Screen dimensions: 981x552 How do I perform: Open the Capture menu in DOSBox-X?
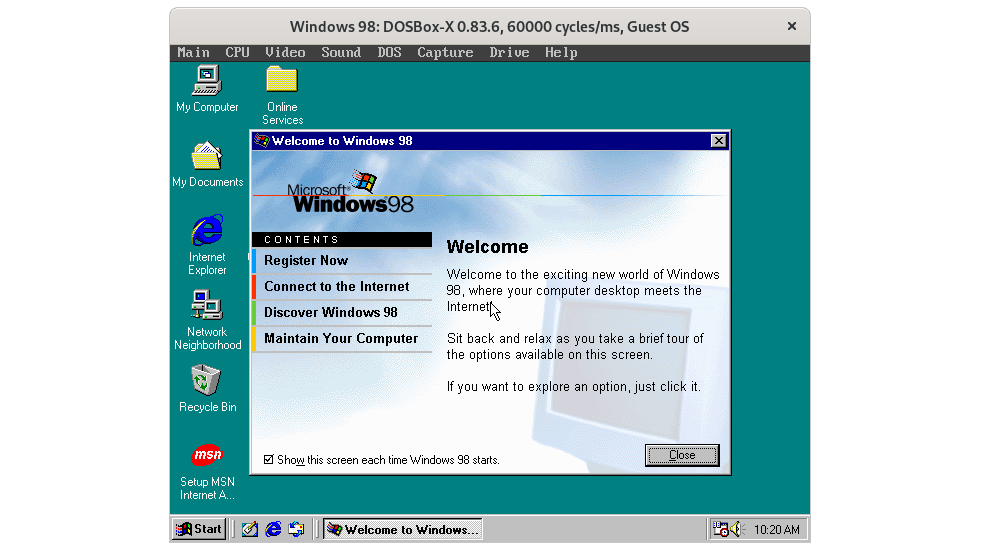click(445, 52)
